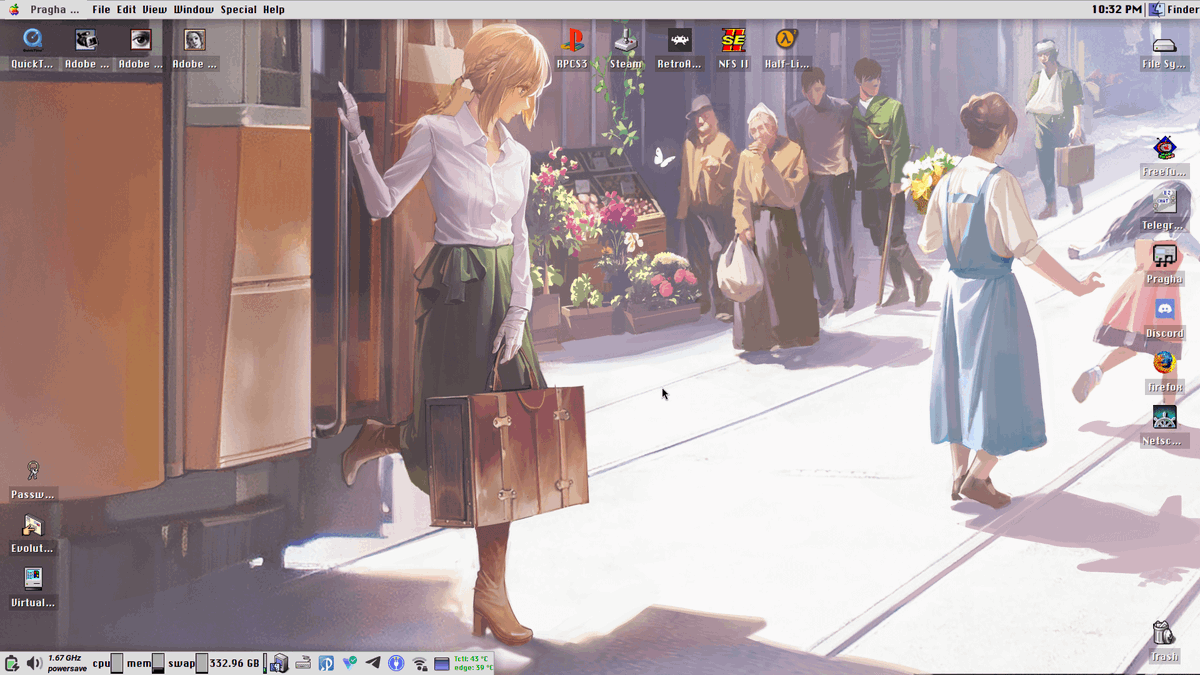Click the power plug tray icon
This screenshot has height=675, width=1200.
coord(396,663)
